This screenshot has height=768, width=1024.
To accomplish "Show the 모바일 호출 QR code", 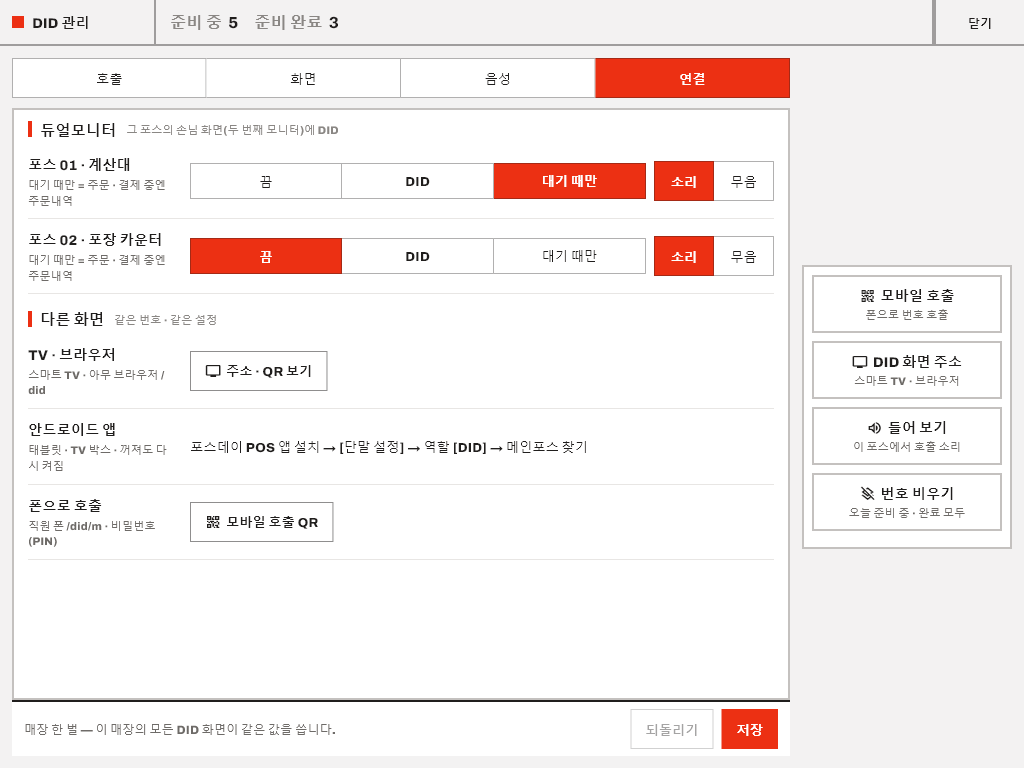I will pos(262,522).
